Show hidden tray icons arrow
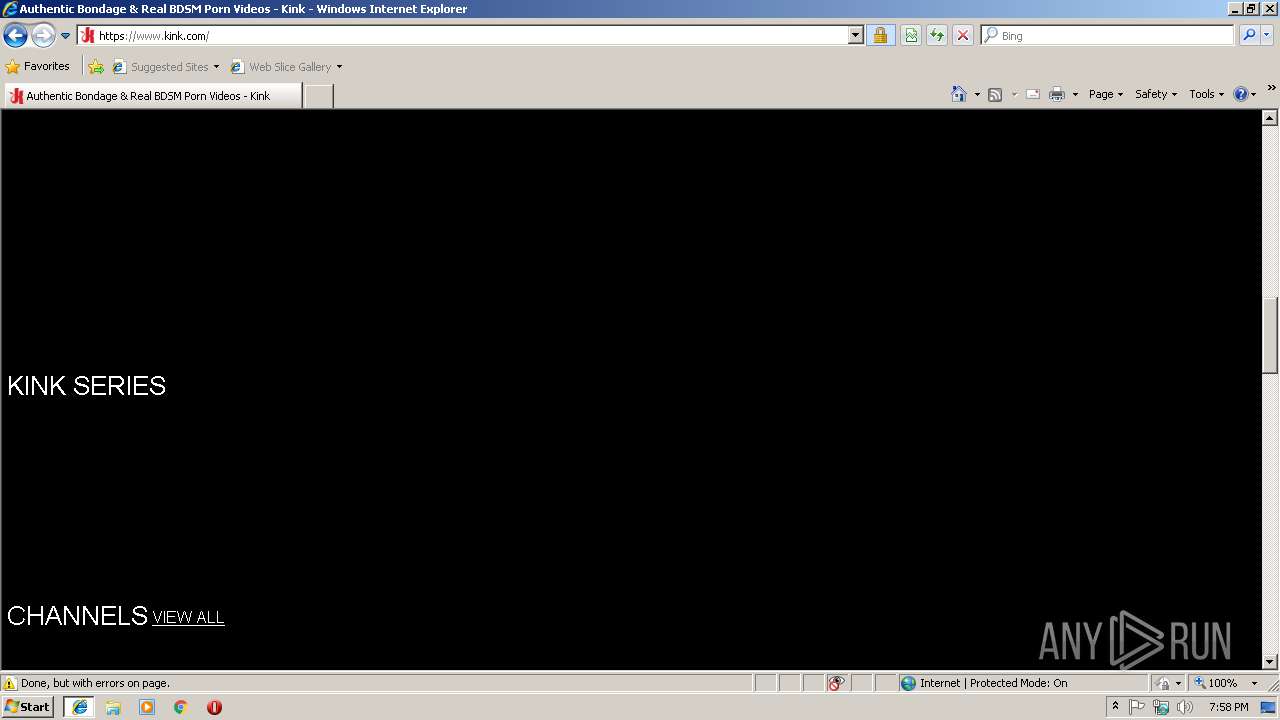1280x720 pixels. 1115,707
